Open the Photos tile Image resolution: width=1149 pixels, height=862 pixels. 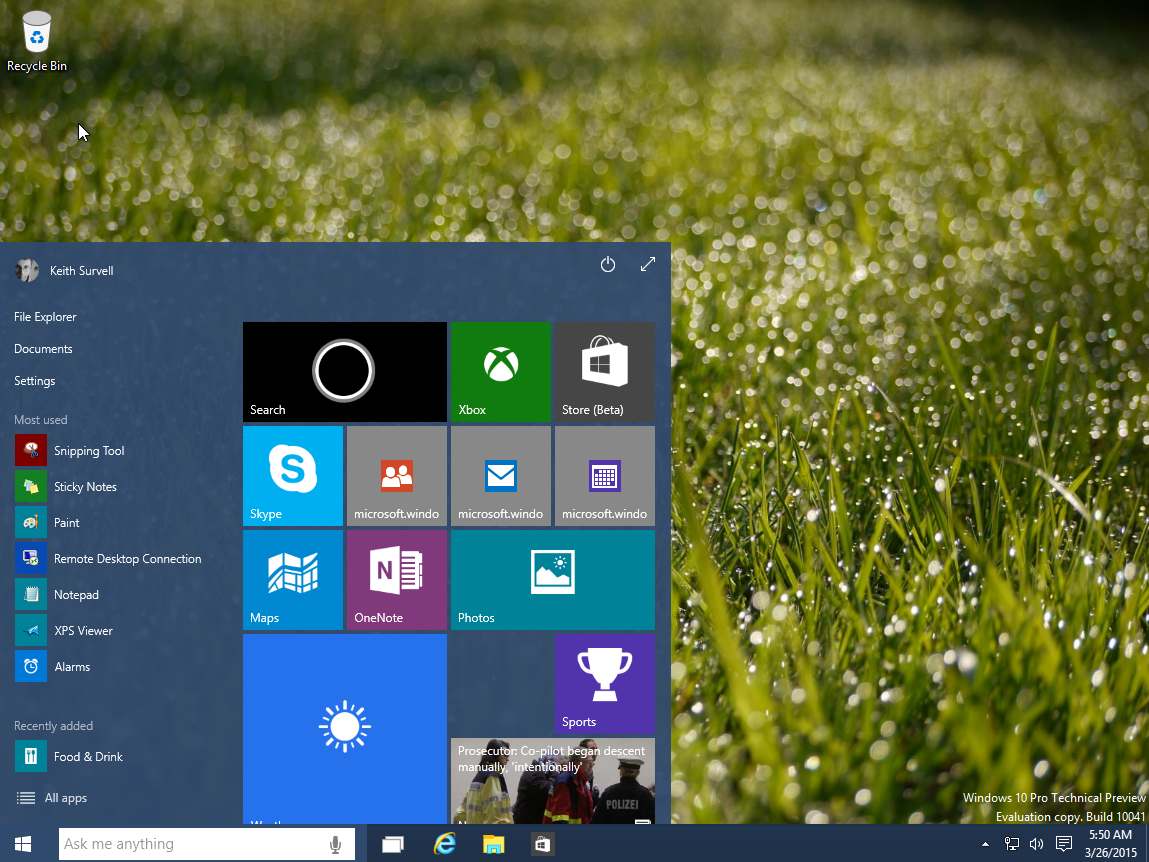(x=553, y=580)
